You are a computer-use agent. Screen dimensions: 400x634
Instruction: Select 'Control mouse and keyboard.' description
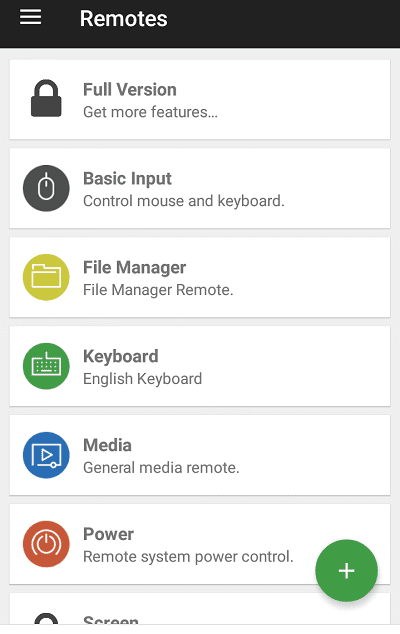pos(184,201)
